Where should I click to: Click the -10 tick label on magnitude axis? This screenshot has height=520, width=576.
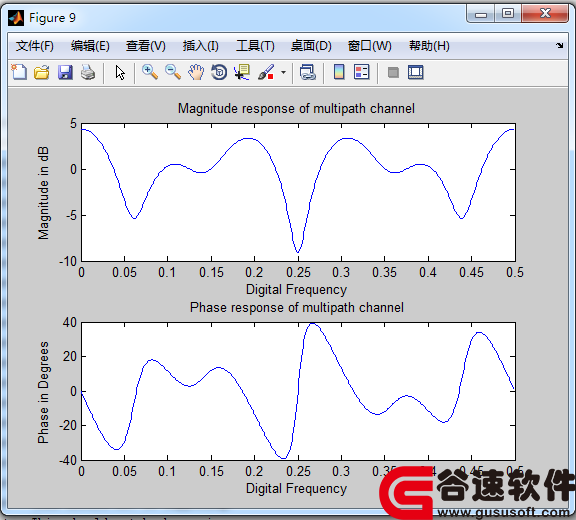(68, 261)
